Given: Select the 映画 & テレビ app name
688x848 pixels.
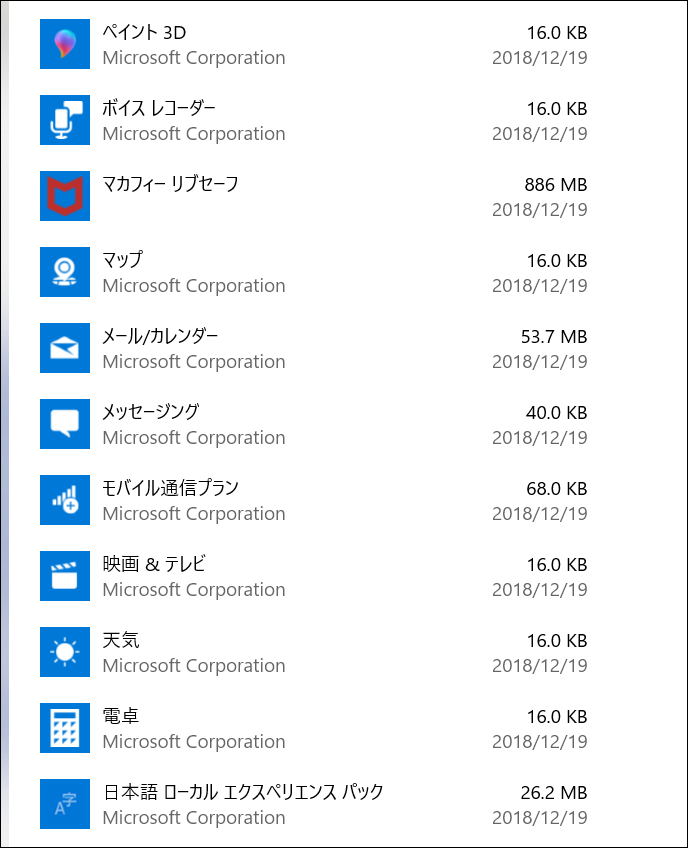Looking at the screenshot, I should (x=154, y=564).
